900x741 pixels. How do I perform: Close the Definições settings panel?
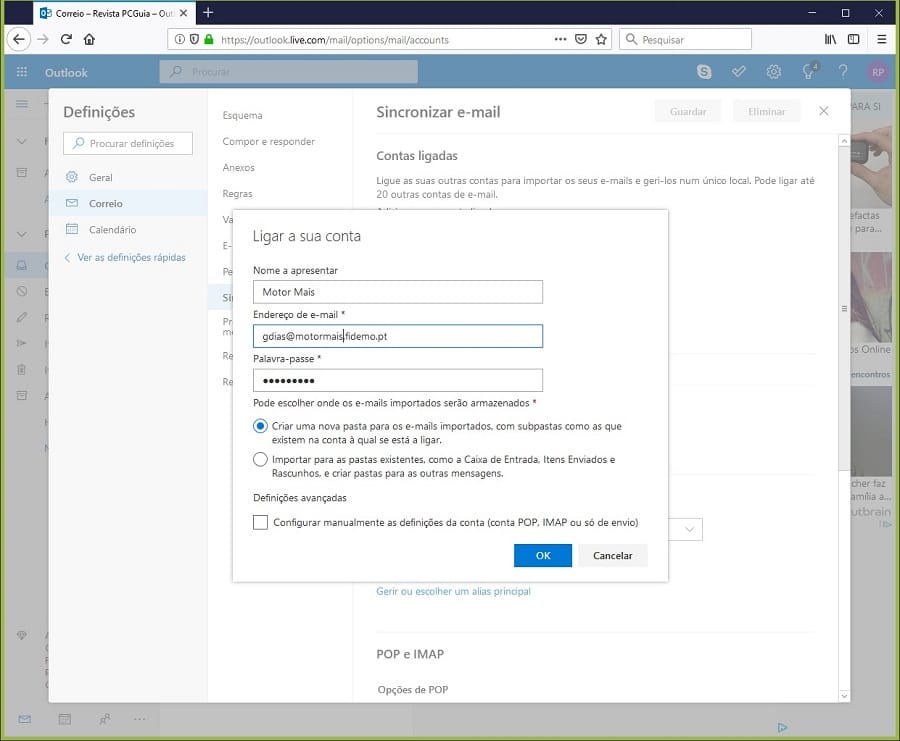pos(823,111)
